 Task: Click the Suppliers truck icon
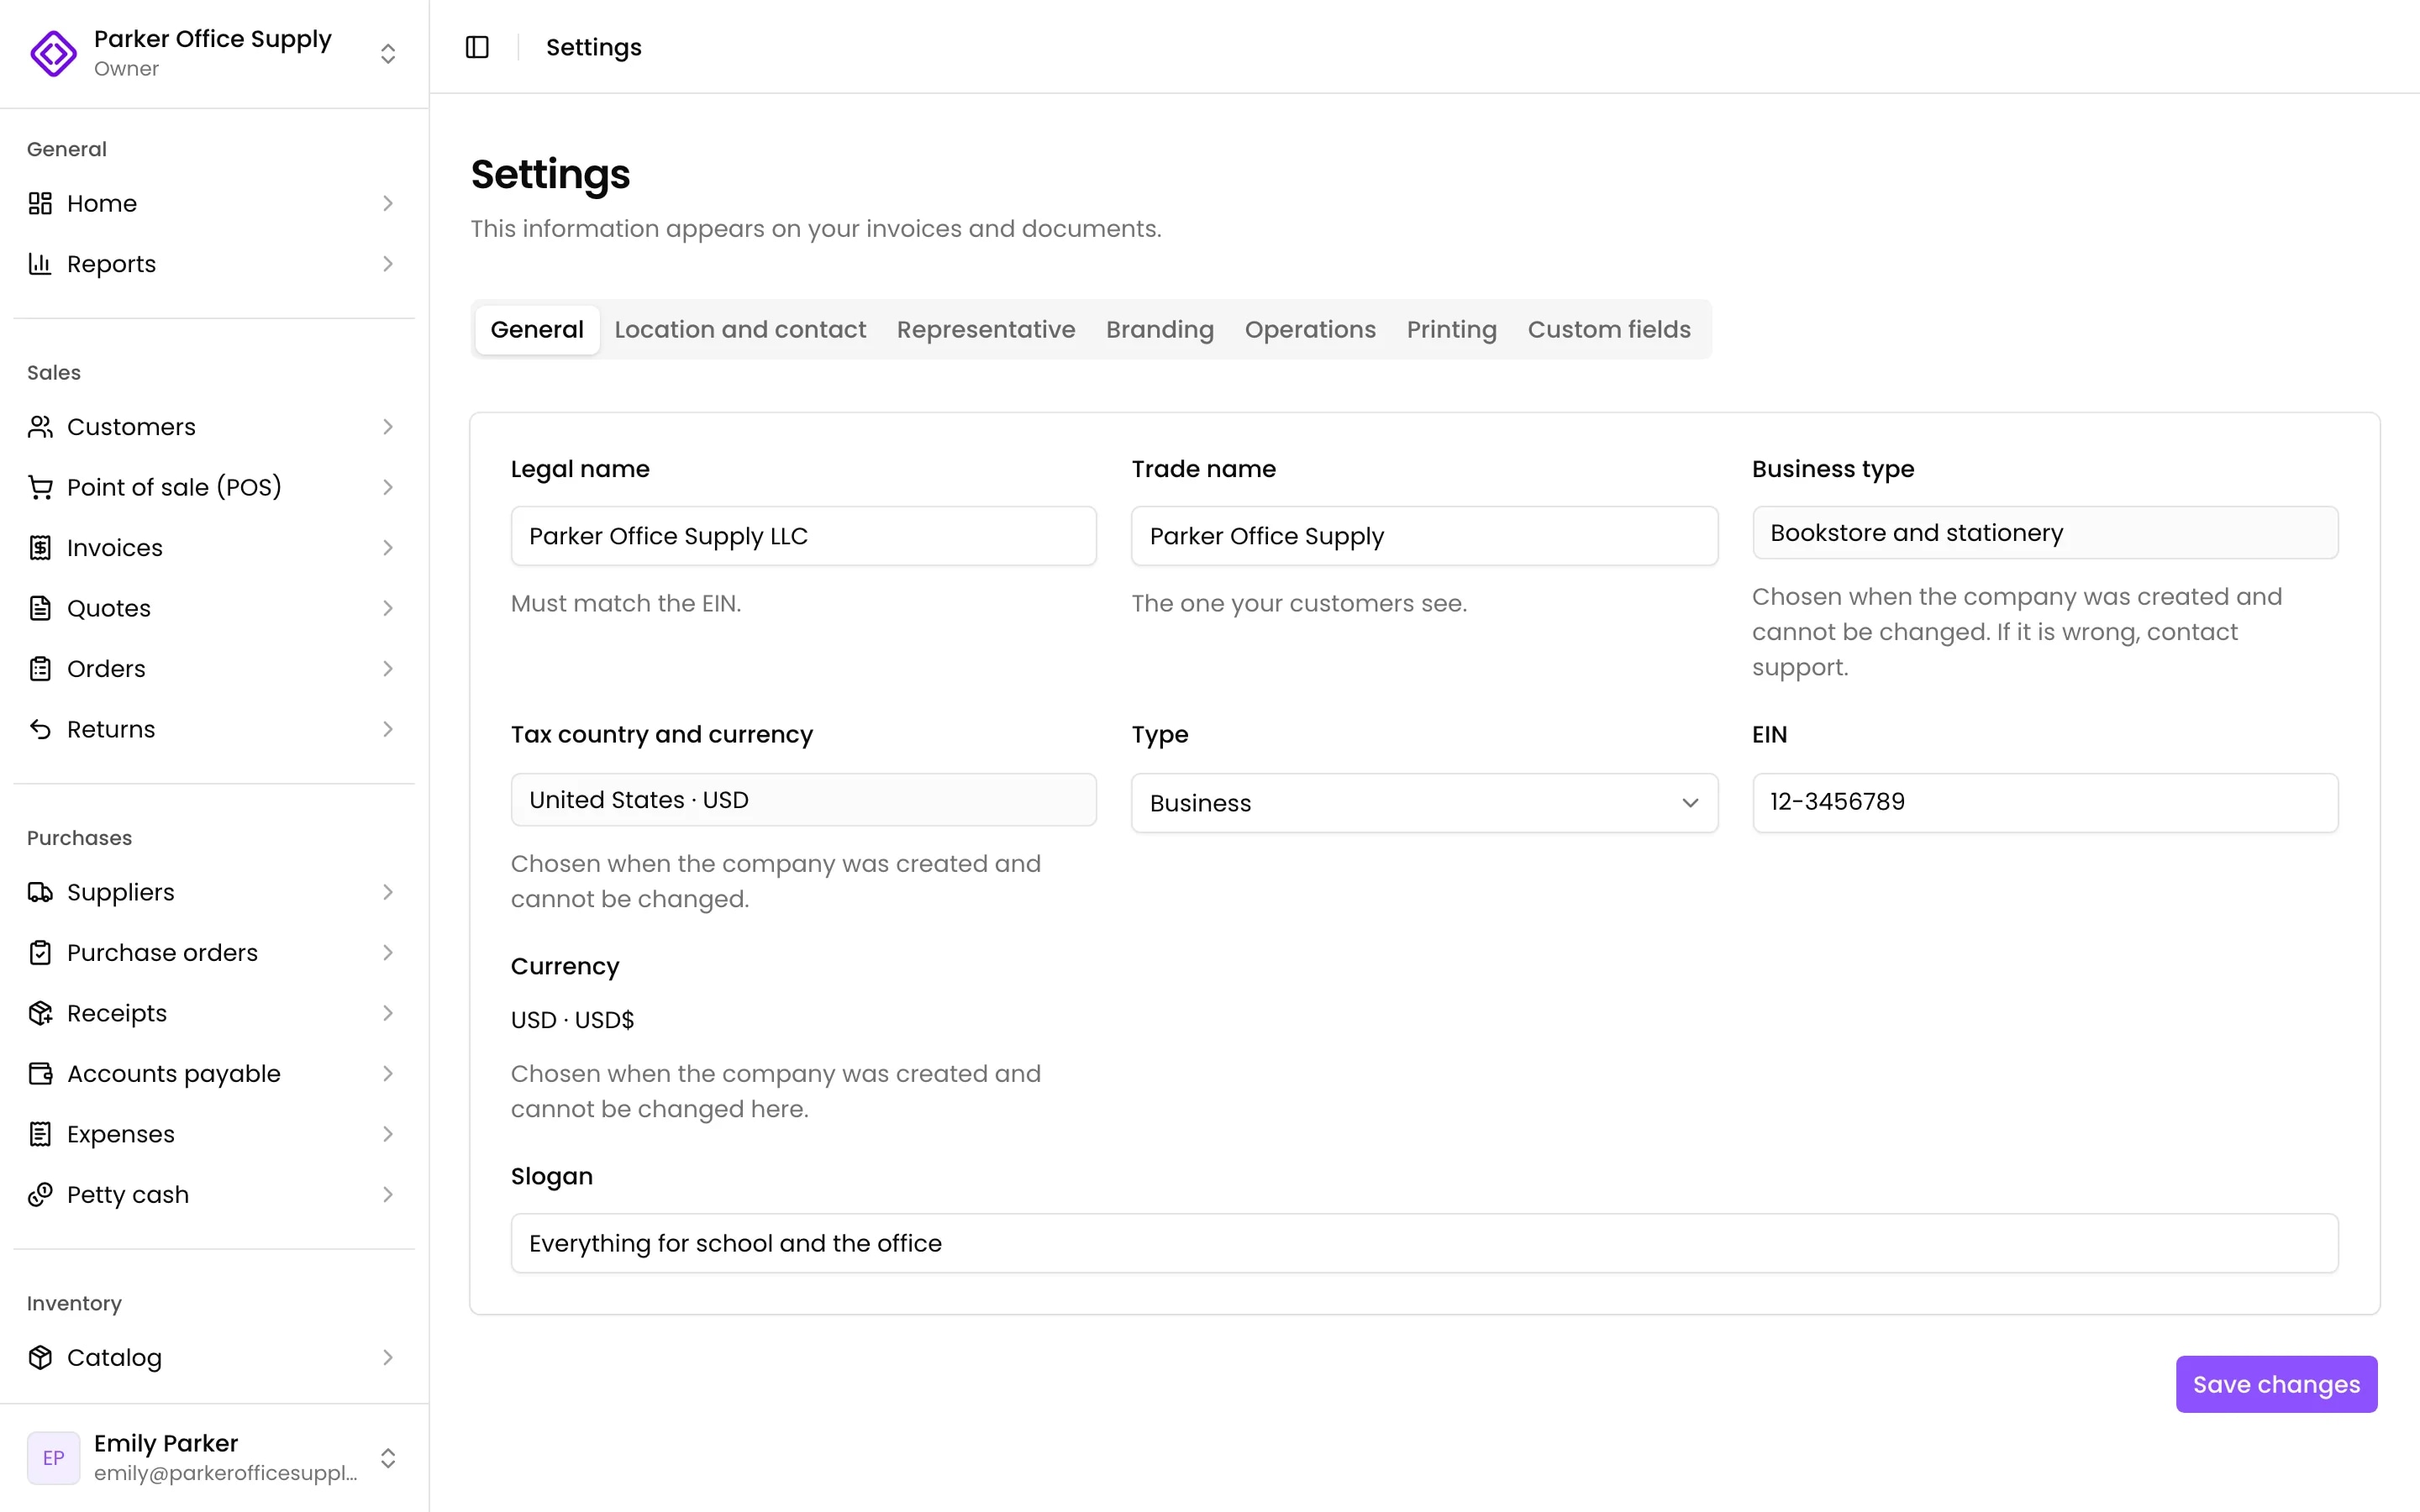[40, 892]
